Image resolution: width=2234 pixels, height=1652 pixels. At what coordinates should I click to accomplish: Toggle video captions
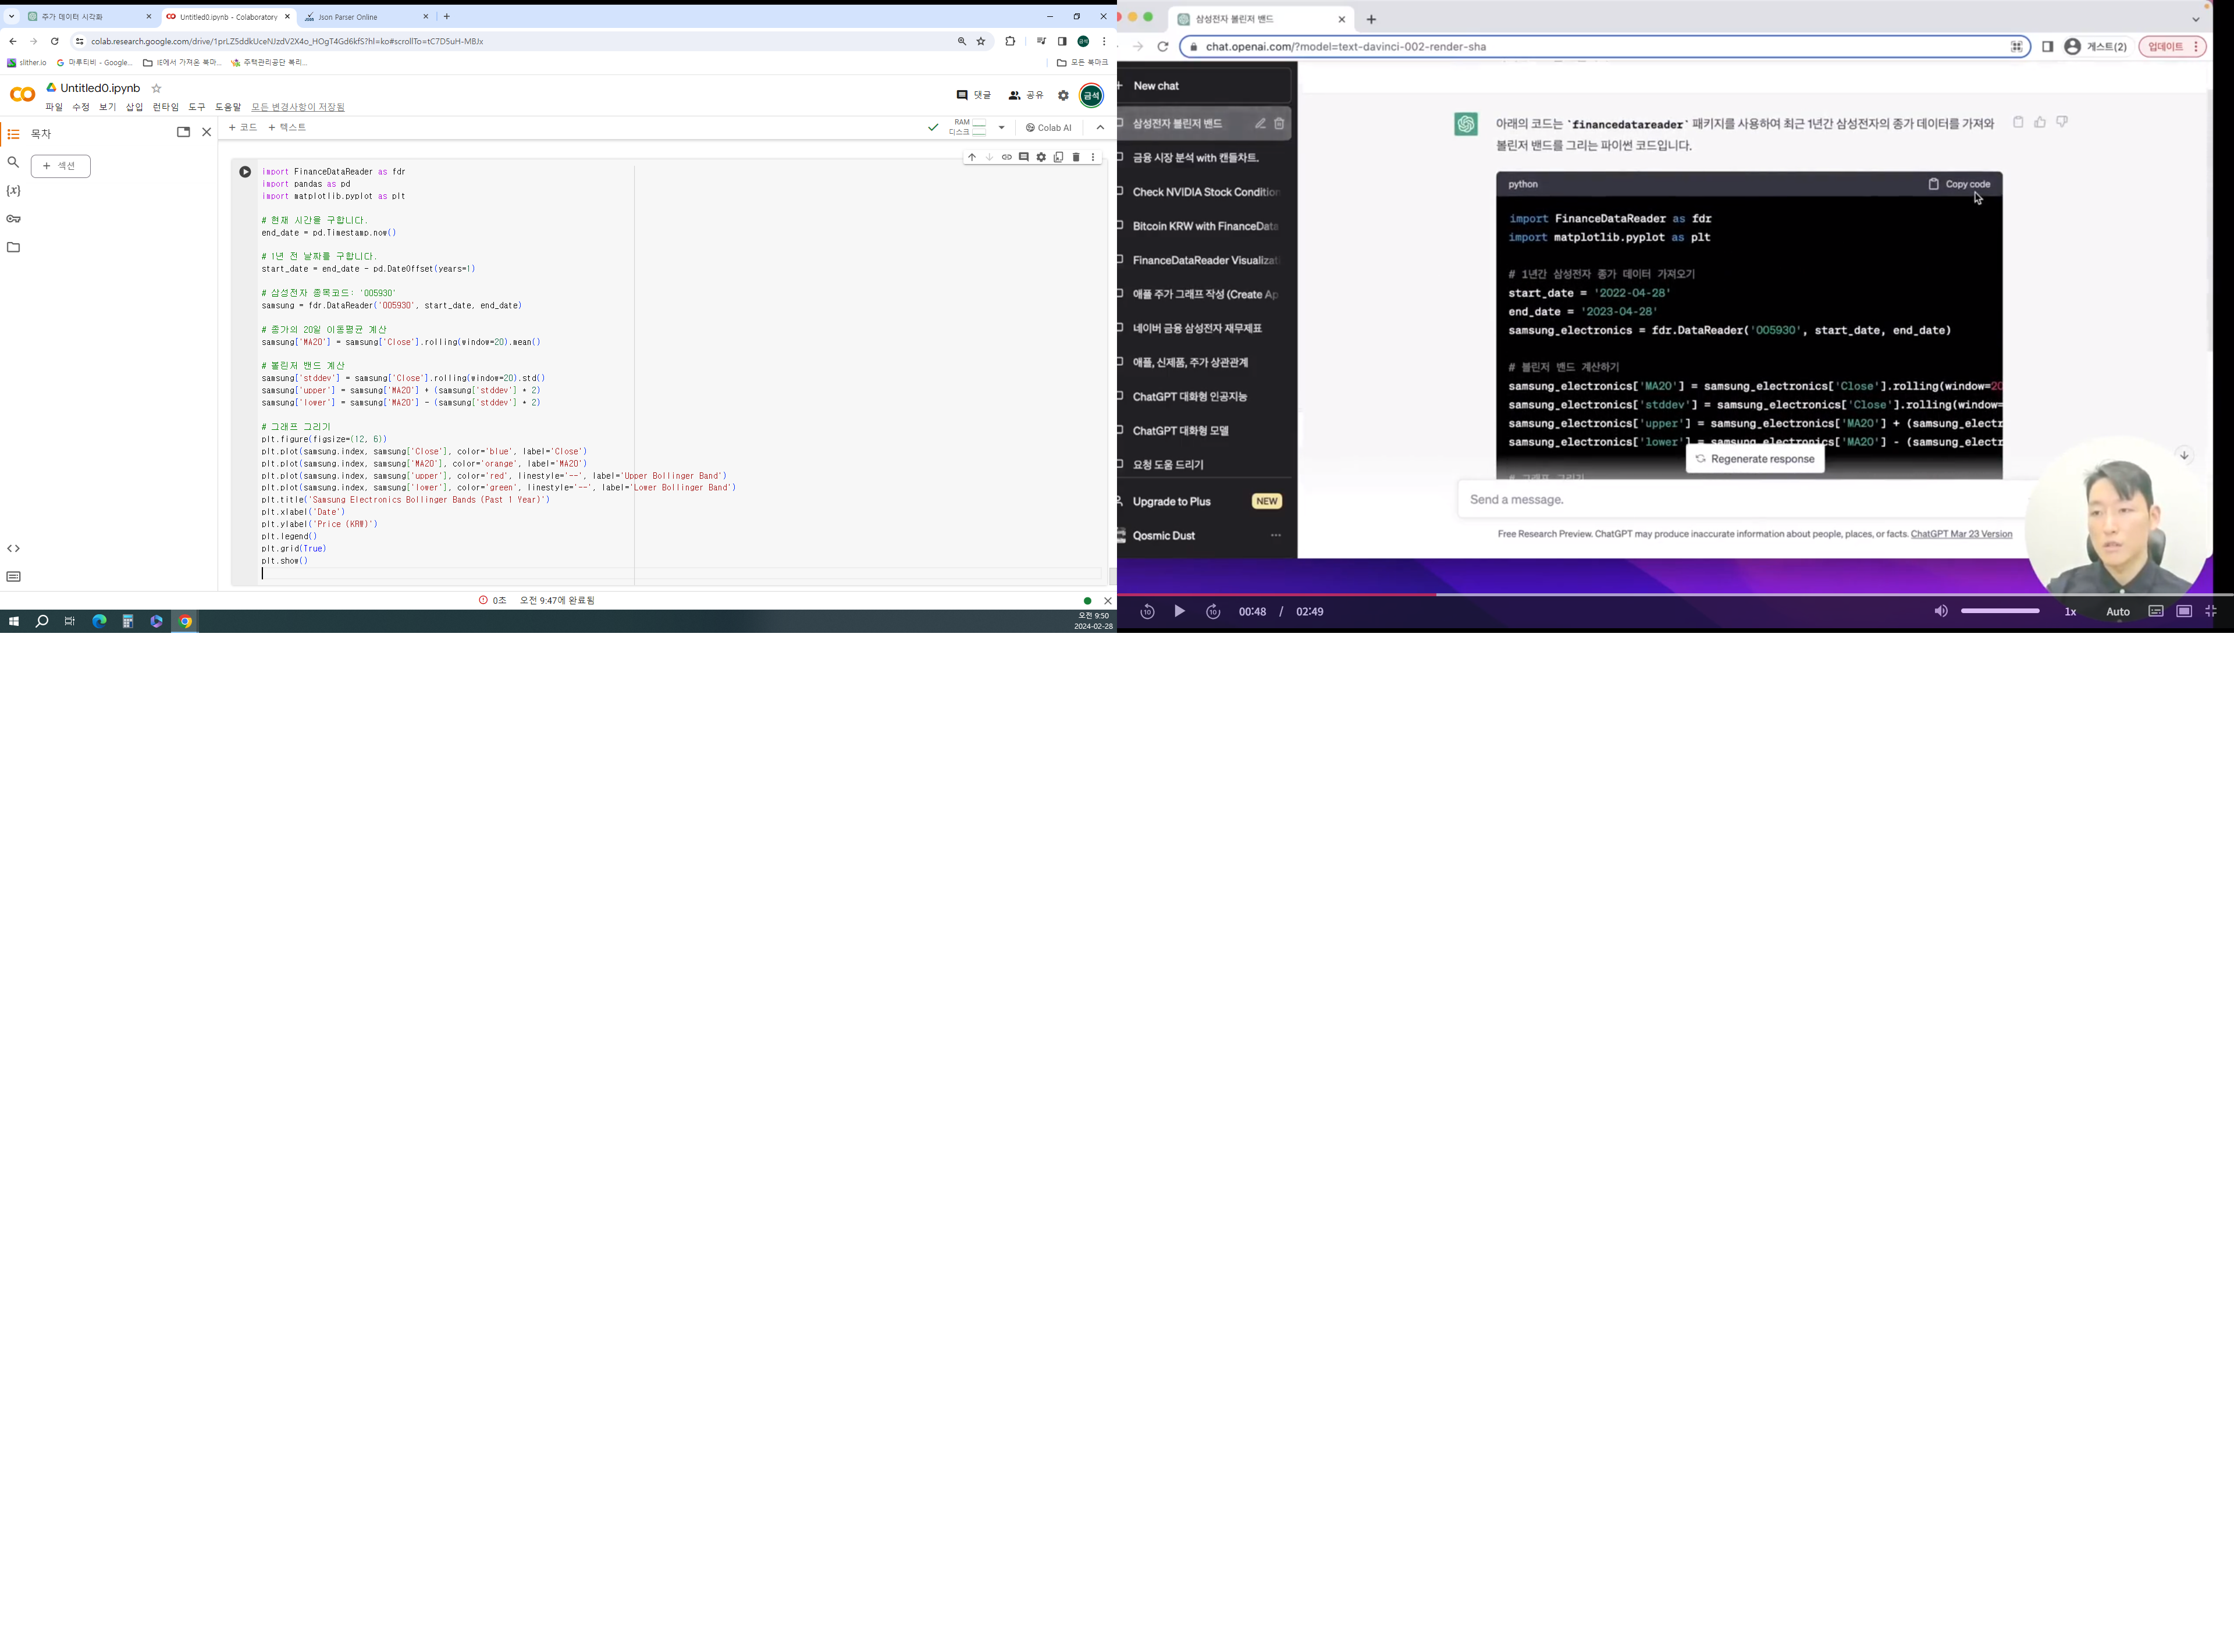pyautogui.click(x=2156, y=611)
